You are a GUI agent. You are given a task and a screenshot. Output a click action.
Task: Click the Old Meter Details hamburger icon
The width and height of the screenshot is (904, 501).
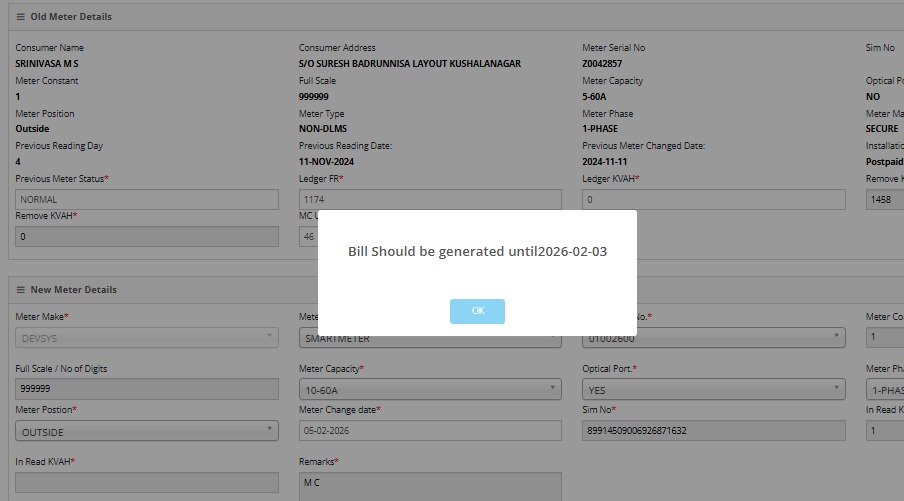[x=21, y=17]
